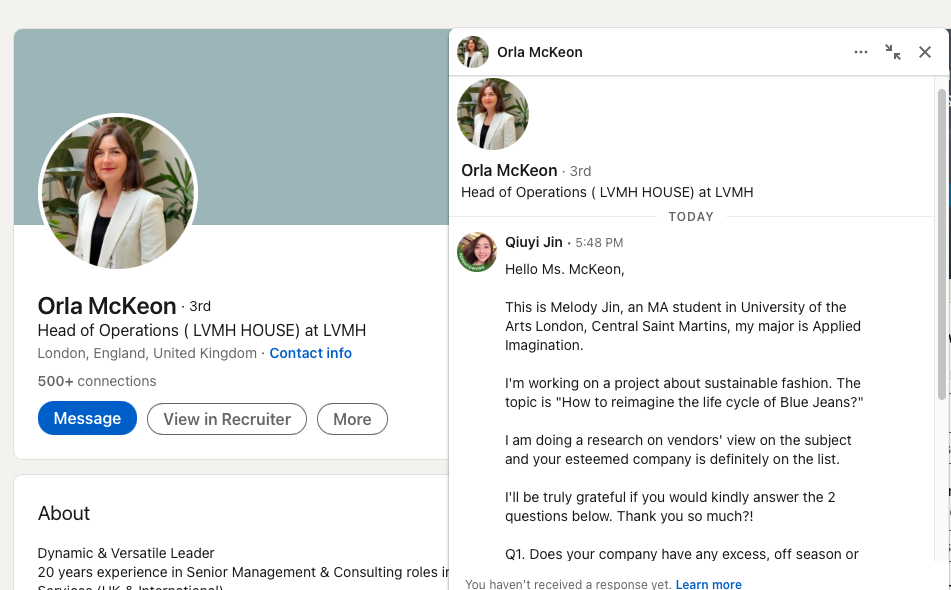Click the 5:48 PM message timestamp
The width and height of the screenshot is (951, 590).
click(599, 243)
